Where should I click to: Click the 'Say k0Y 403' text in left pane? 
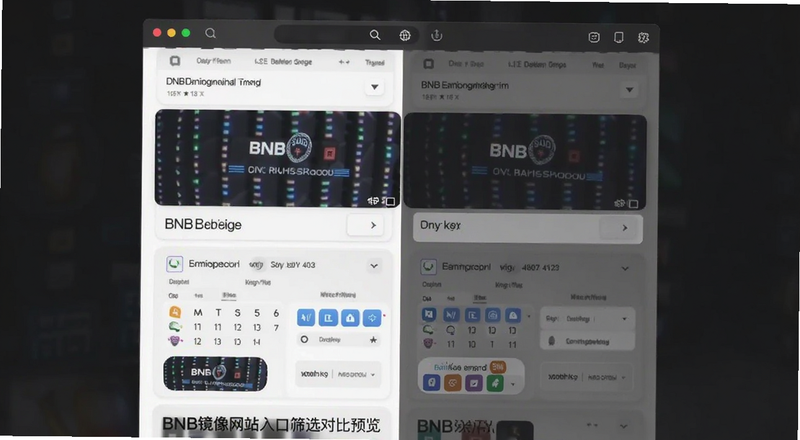293,265
